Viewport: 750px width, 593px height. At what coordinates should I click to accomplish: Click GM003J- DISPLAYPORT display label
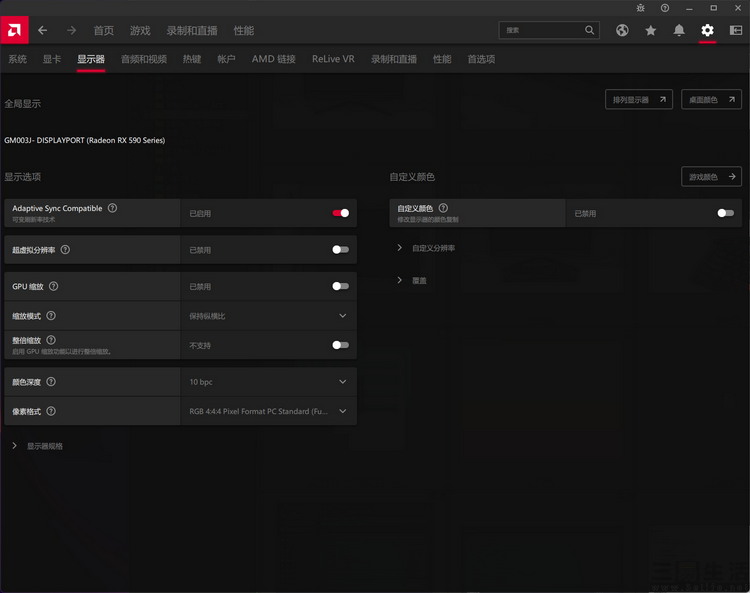(85, 140)
